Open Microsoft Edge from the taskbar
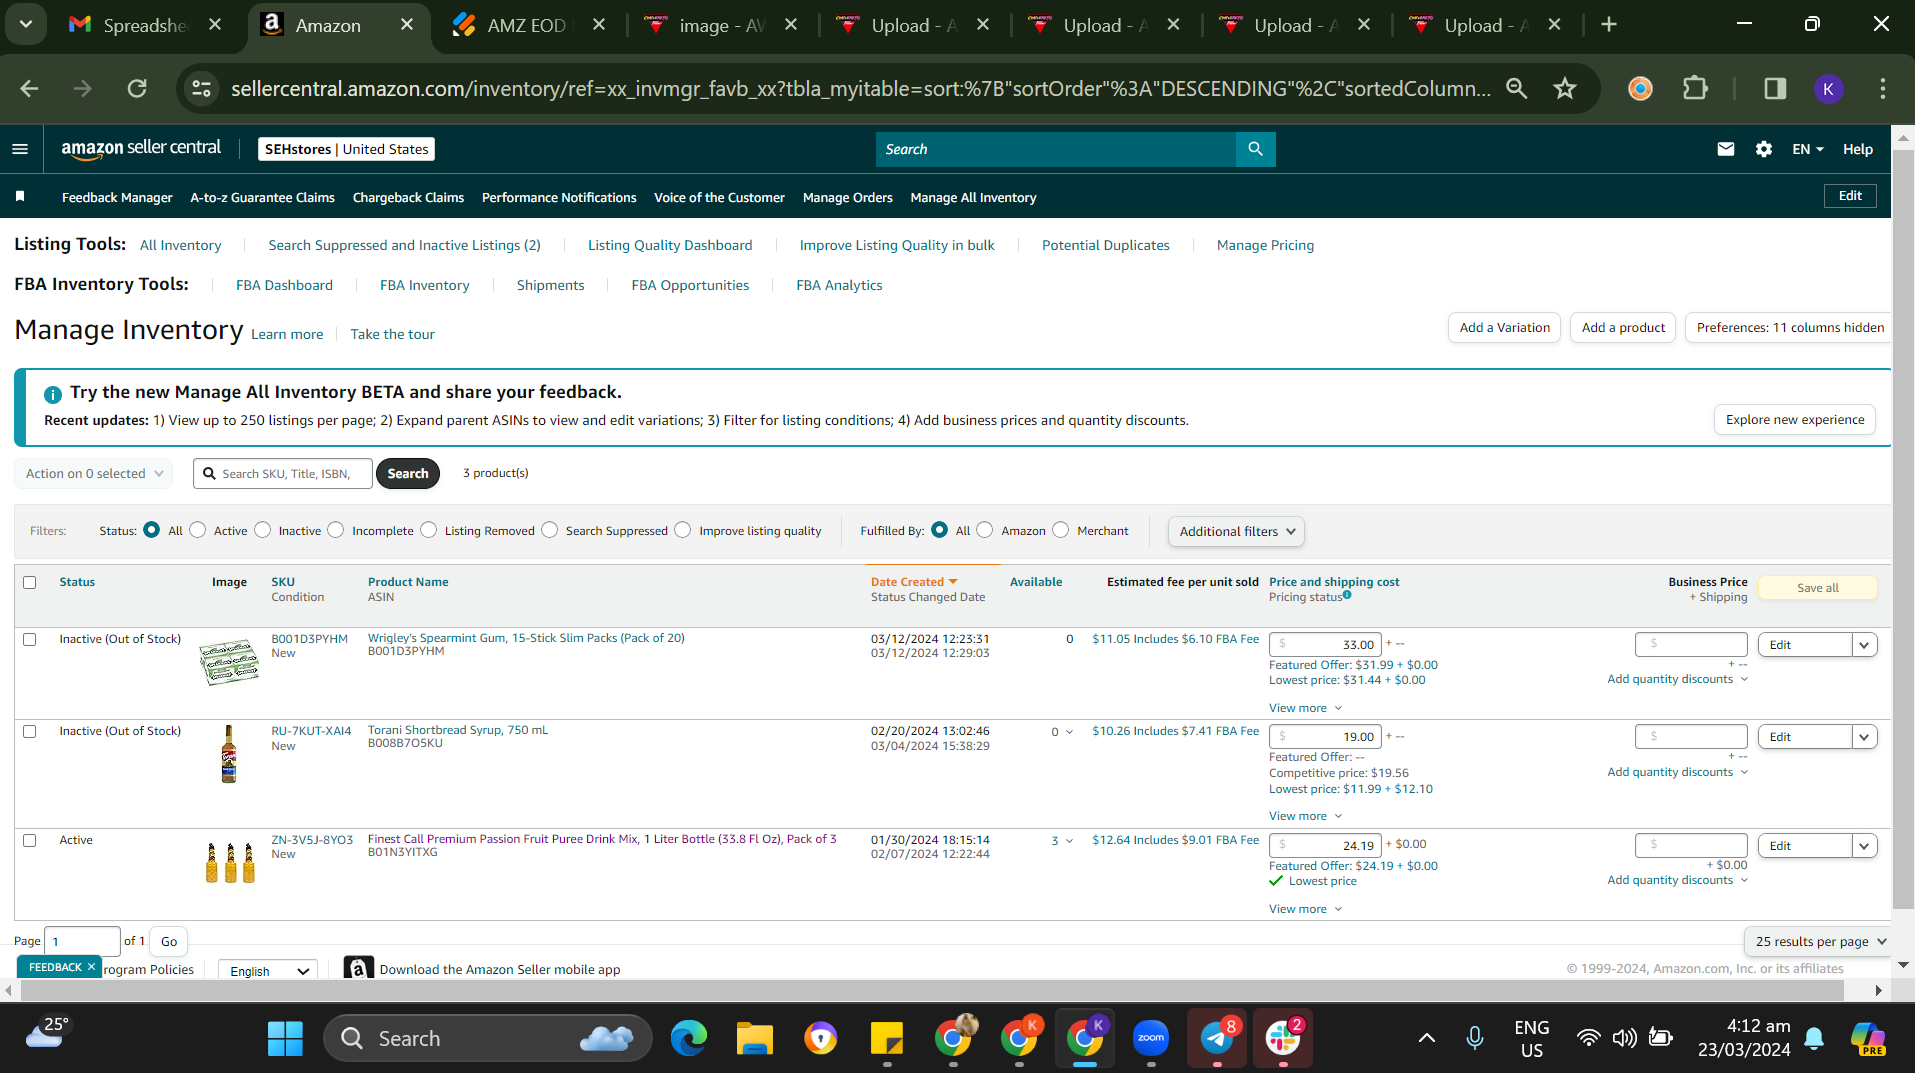Screen dimensions: 1915x1073 (x=688, y=1038)
